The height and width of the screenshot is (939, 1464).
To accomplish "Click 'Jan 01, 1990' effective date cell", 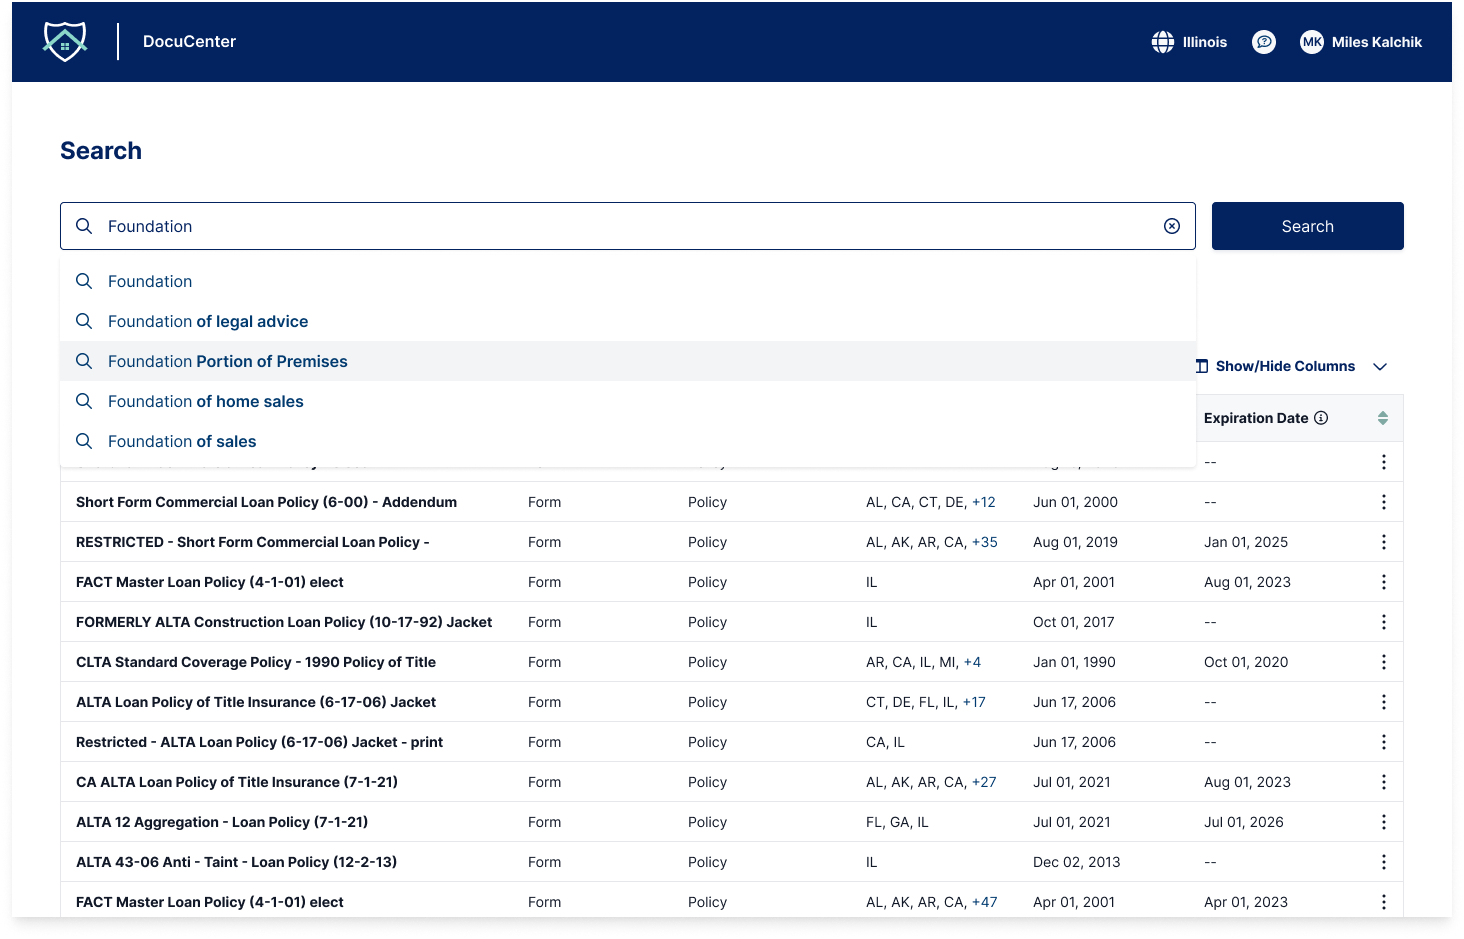I will point(1074,662).
